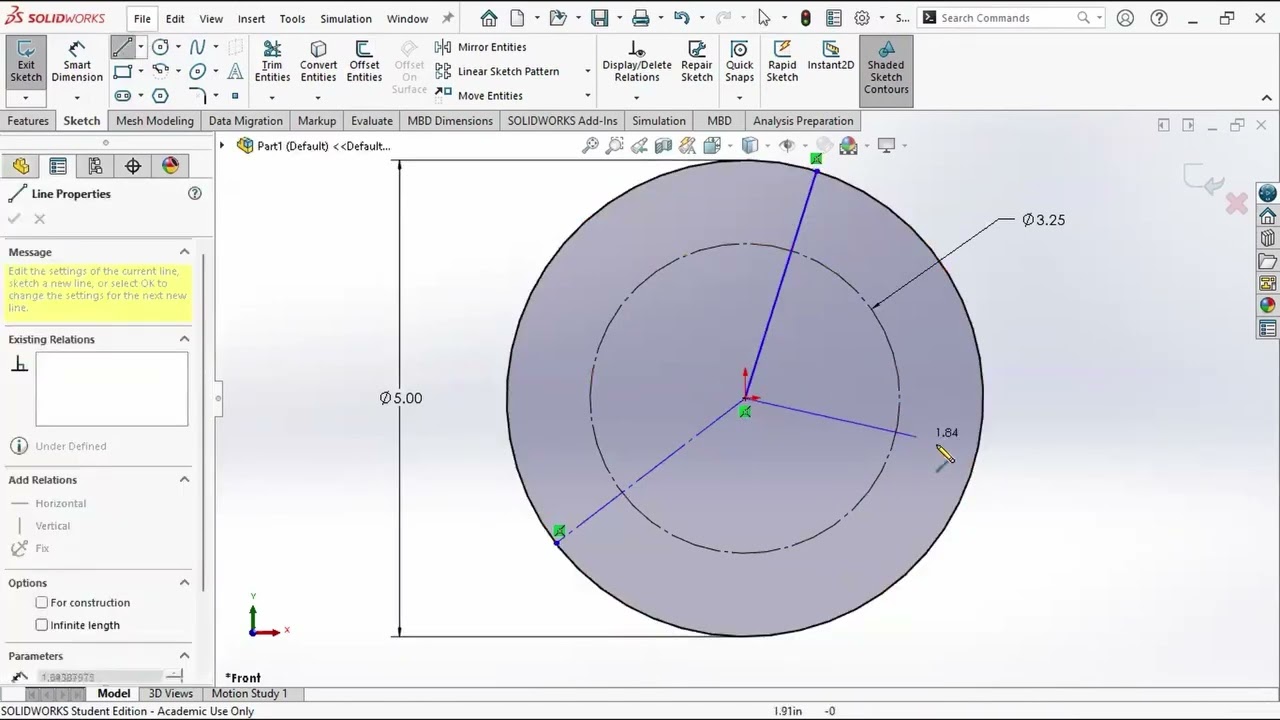Pick the Circle sketch tool
Screen dimensions: 1280x720
click(x=160, y=47)
